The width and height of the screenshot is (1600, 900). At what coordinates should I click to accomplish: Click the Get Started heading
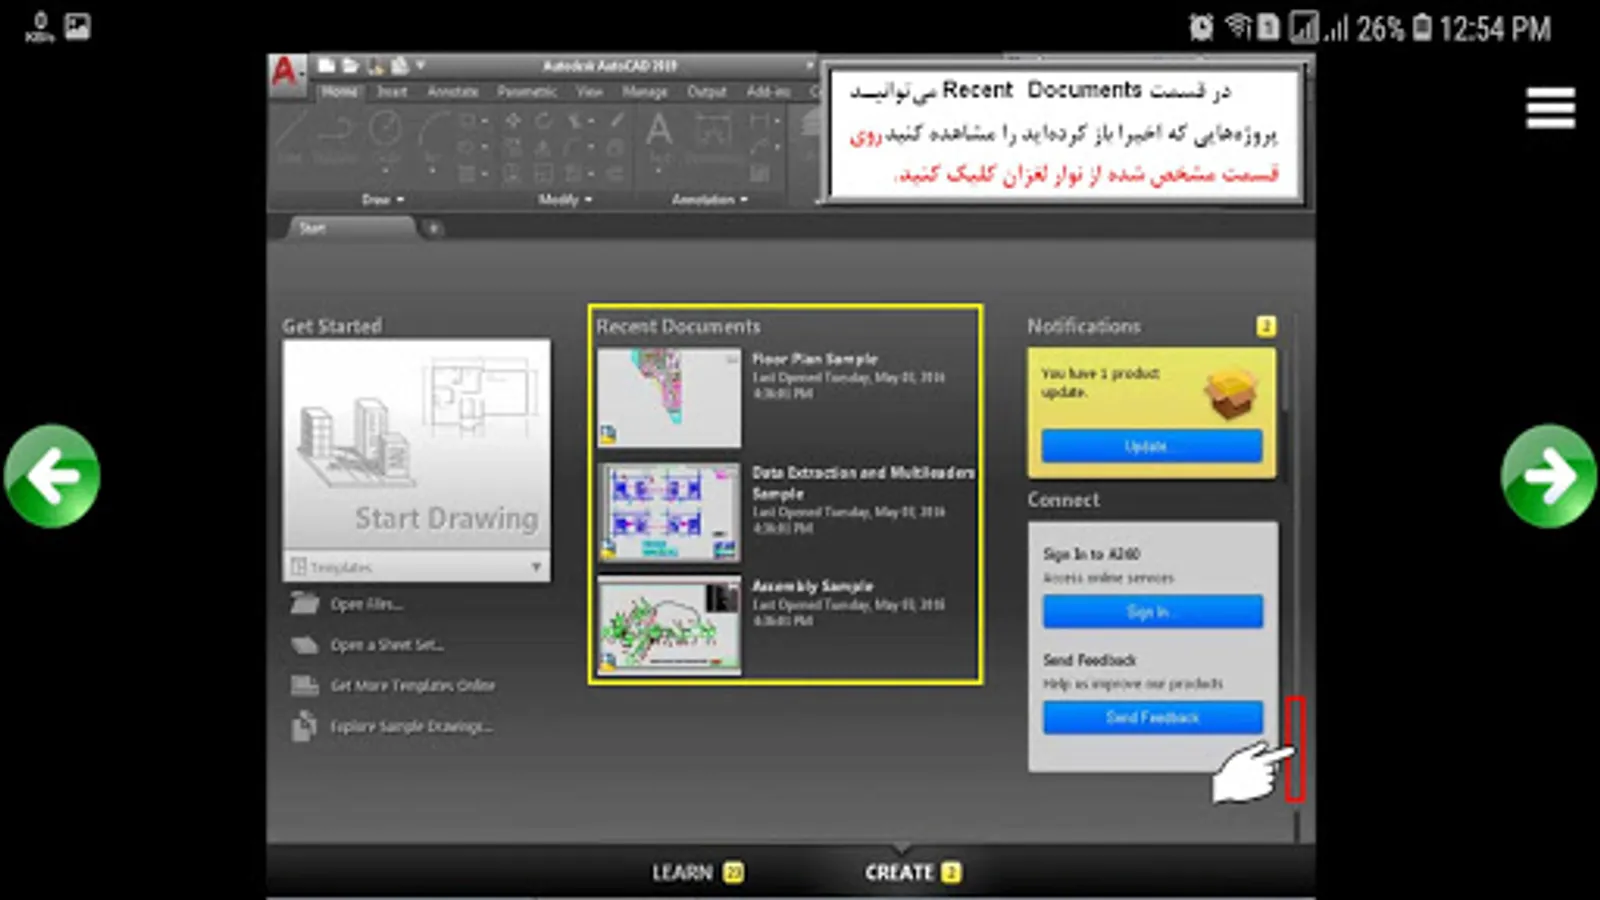332,326
